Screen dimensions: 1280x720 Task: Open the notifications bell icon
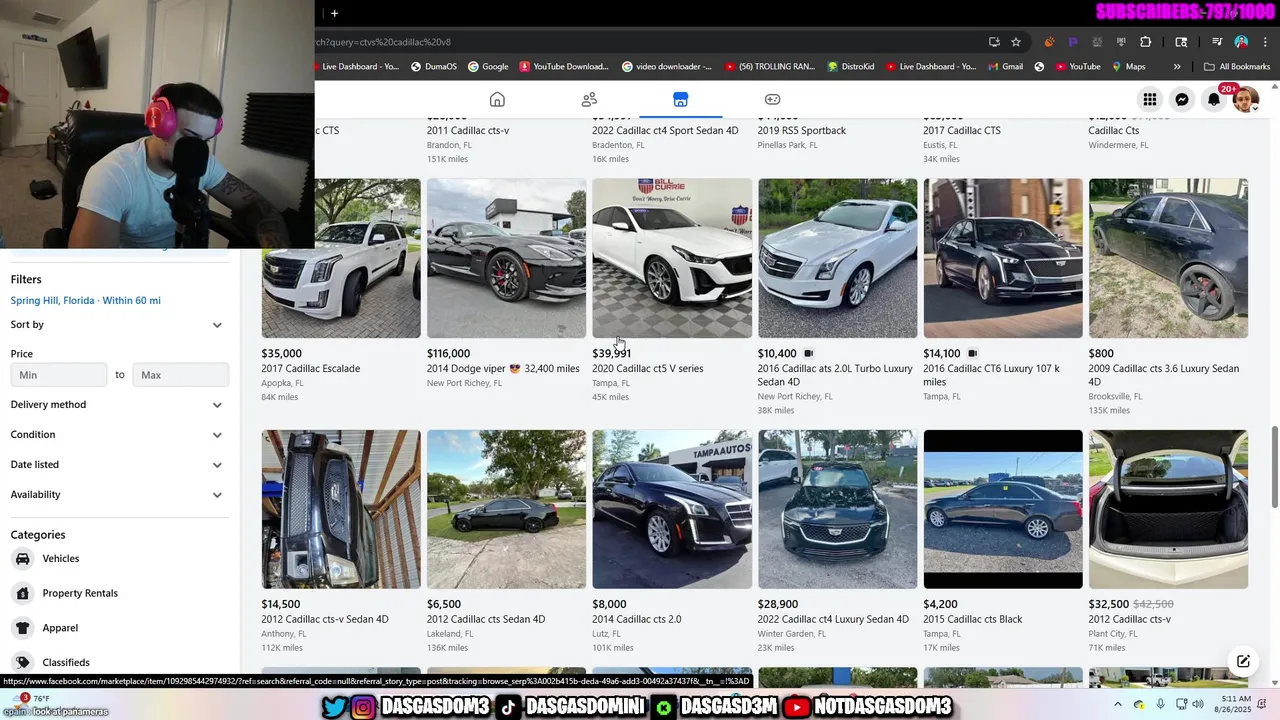[x=1214, y=99]
